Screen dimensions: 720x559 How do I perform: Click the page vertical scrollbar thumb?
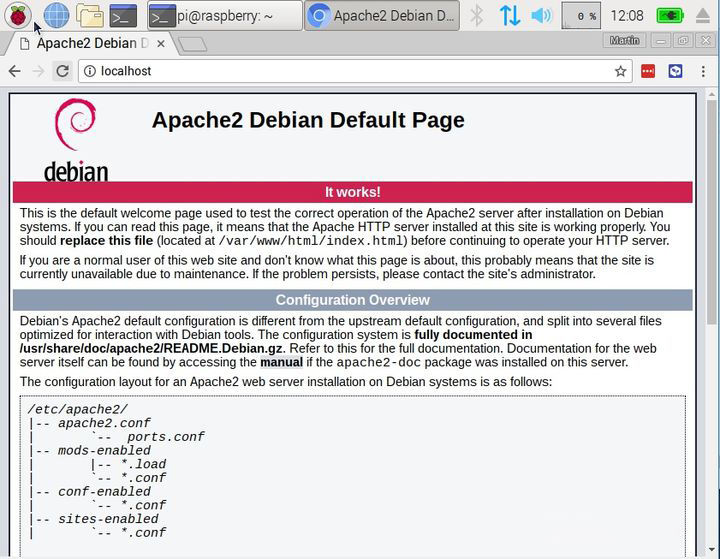pos(711,211)
